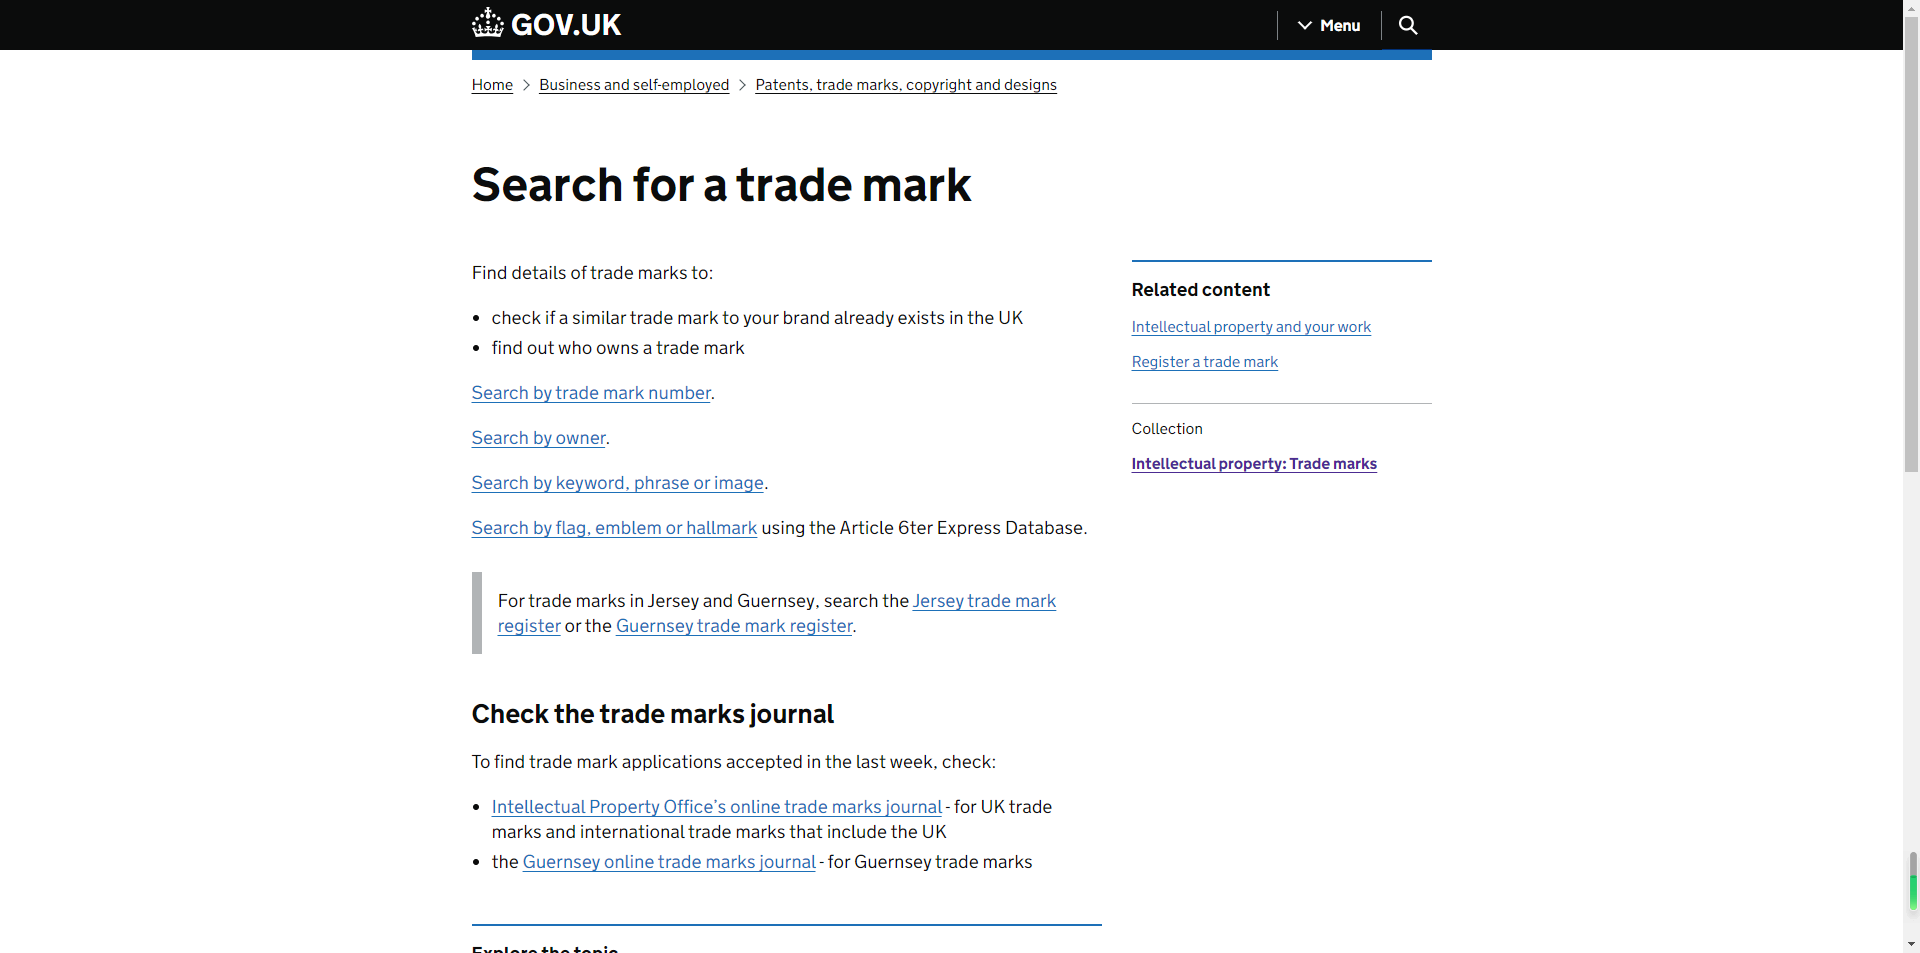The height and width of the screenshot is (953, 1920).
Task: Open Guernsey online trade marks journal link
Action: [x=669, y=862]
